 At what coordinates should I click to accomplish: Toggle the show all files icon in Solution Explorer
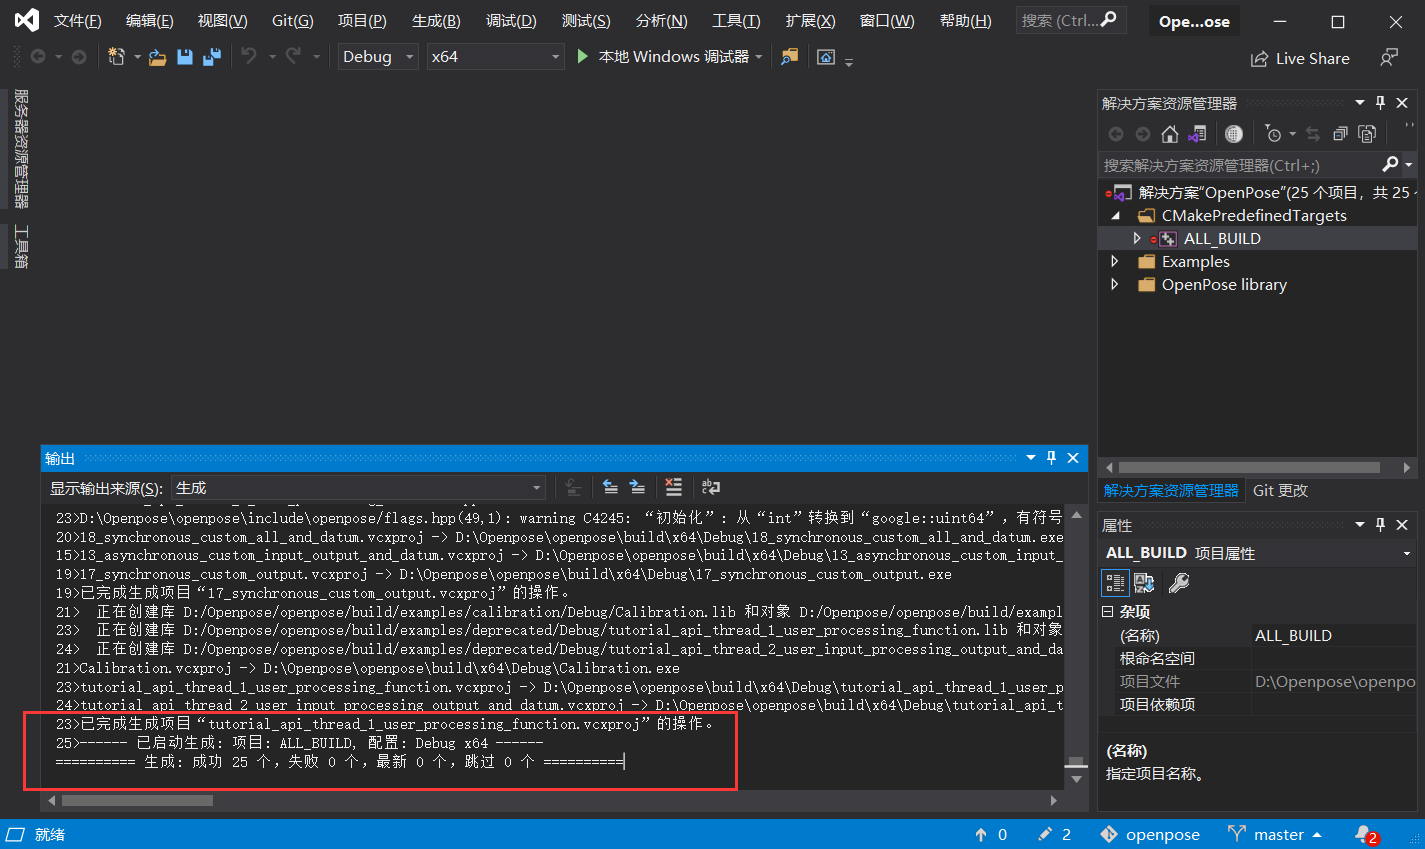pos(1367,134)
